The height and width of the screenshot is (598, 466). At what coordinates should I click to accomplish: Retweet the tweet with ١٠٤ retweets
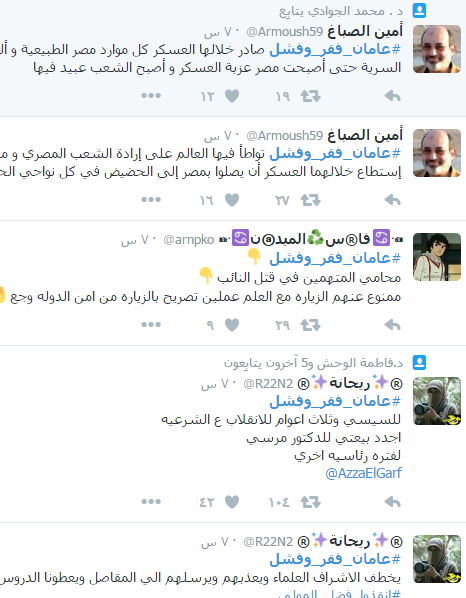(310, 502)
